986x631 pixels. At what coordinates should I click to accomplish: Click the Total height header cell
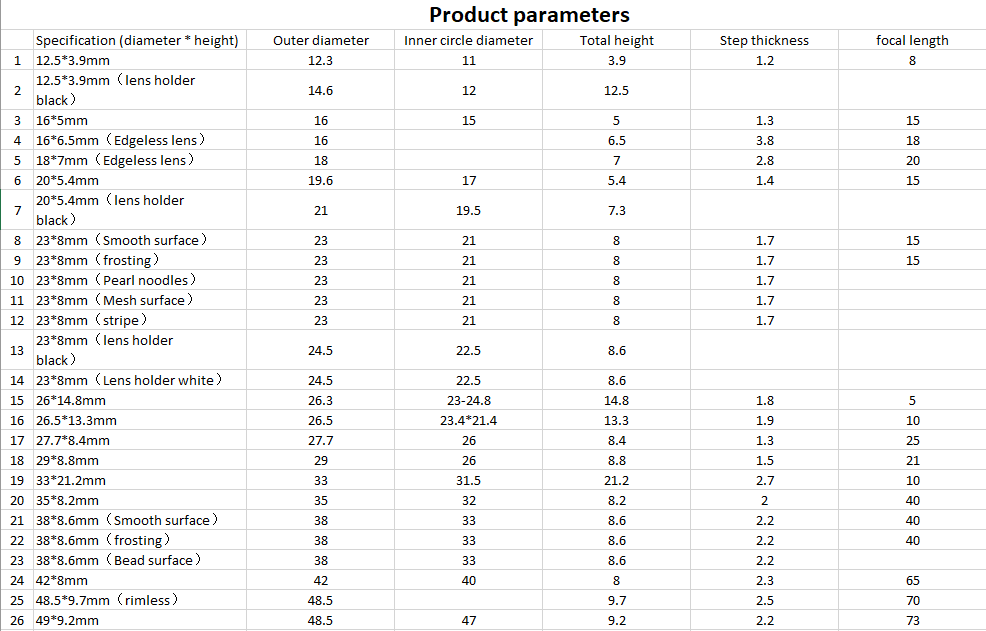(616, 40)
